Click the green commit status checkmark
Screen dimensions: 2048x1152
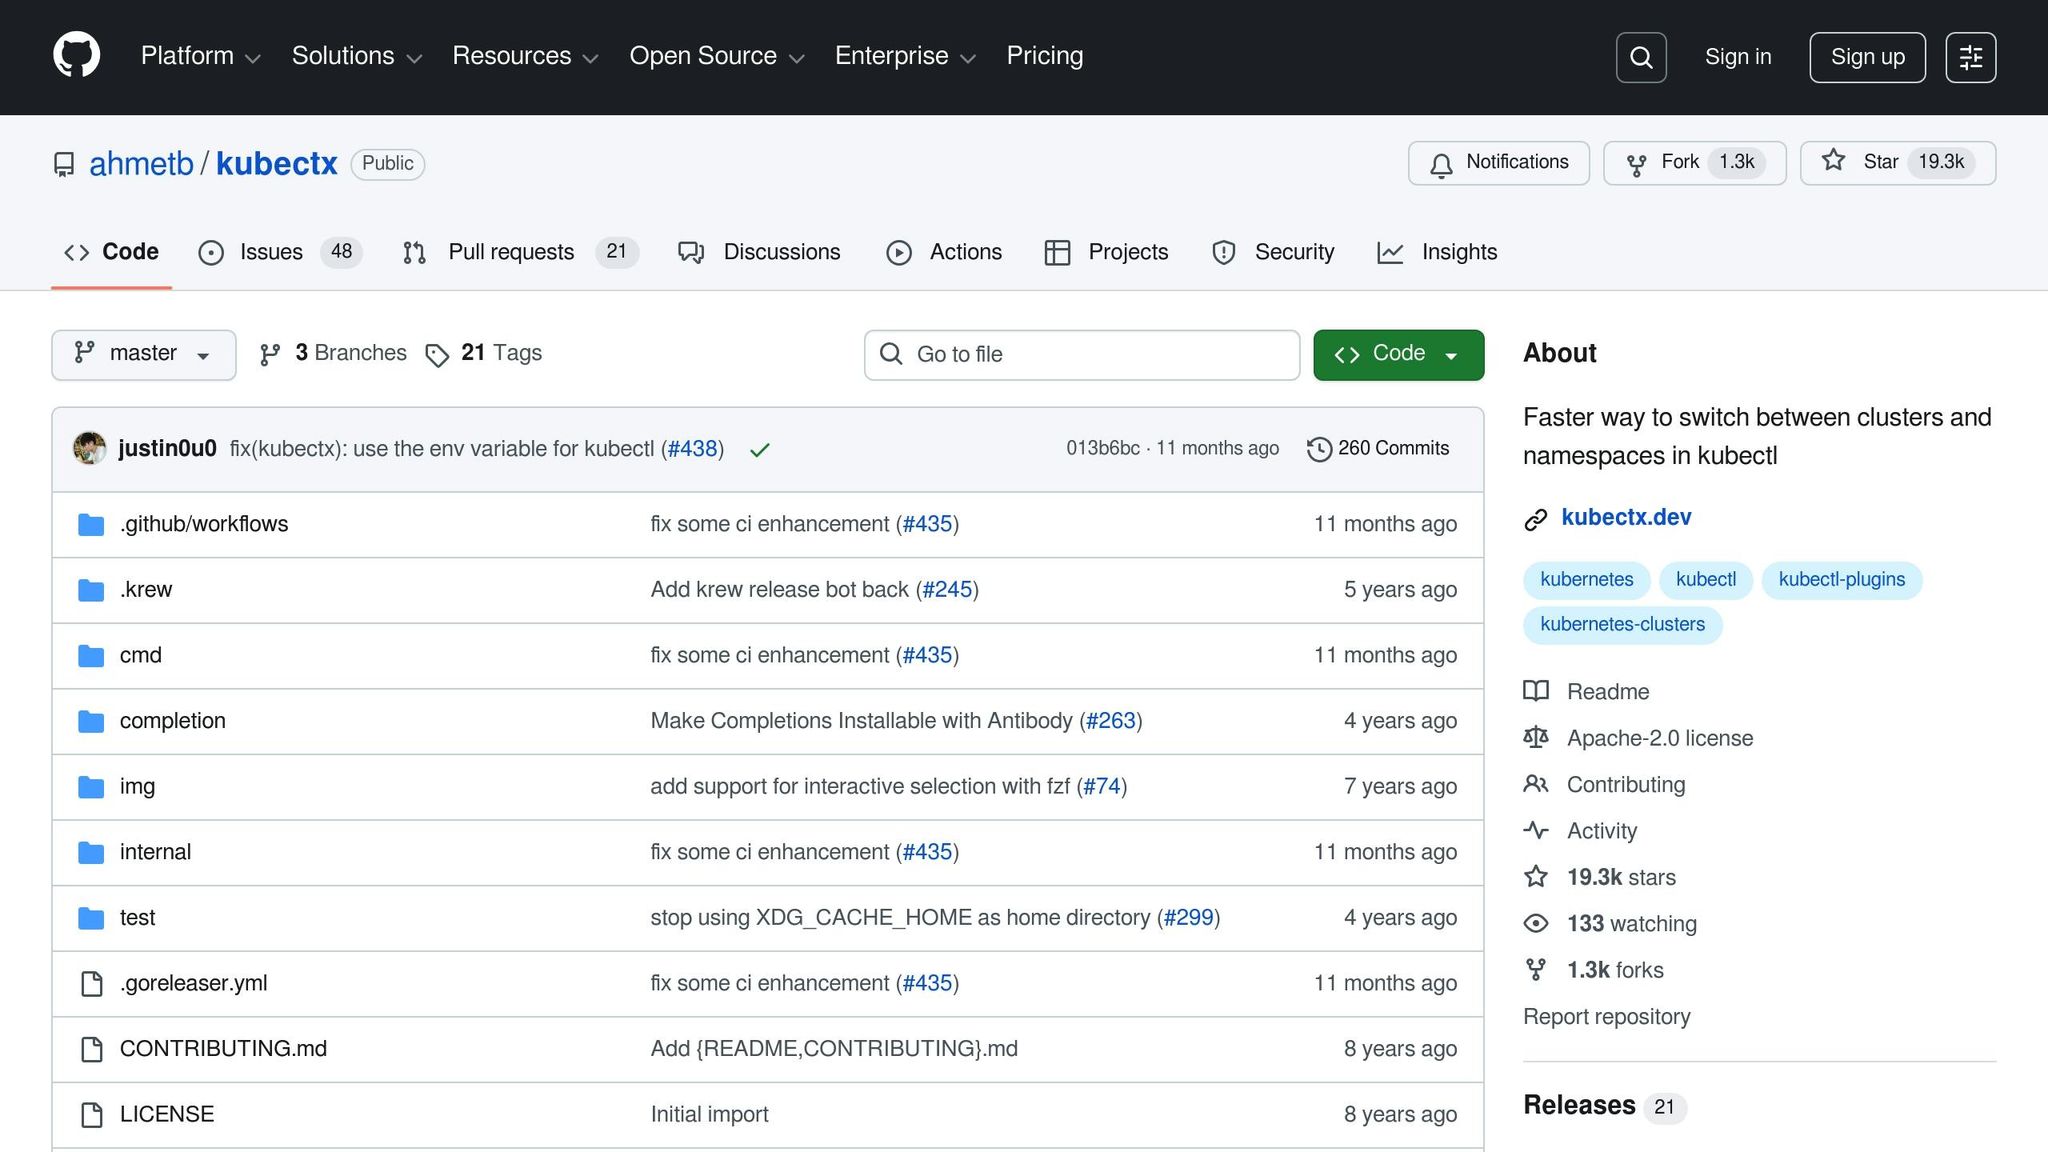coord(760,450)
